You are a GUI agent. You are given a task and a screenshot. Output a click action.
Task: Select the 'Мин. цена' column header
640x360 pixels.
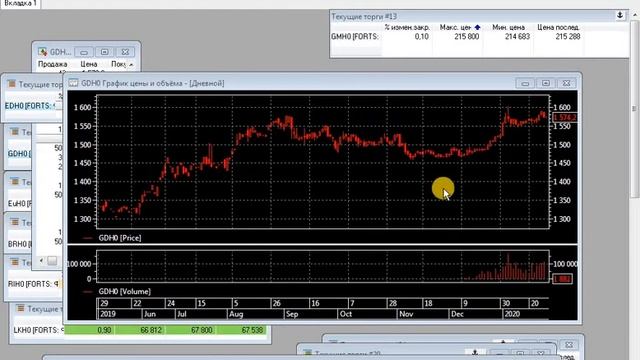click(508, 27)
